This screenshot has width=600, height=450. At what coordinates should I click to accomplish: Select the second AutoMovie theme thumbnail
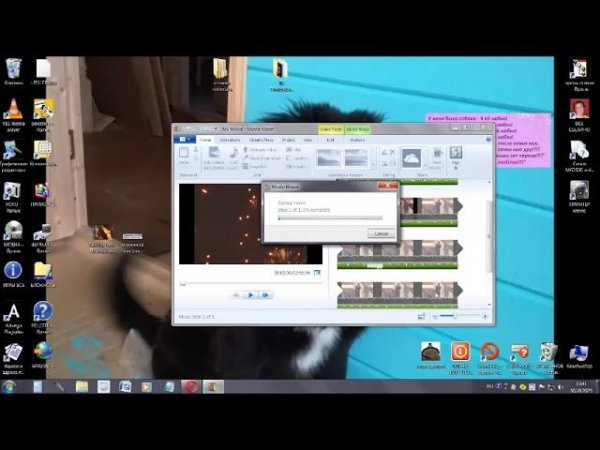(356, 158)
